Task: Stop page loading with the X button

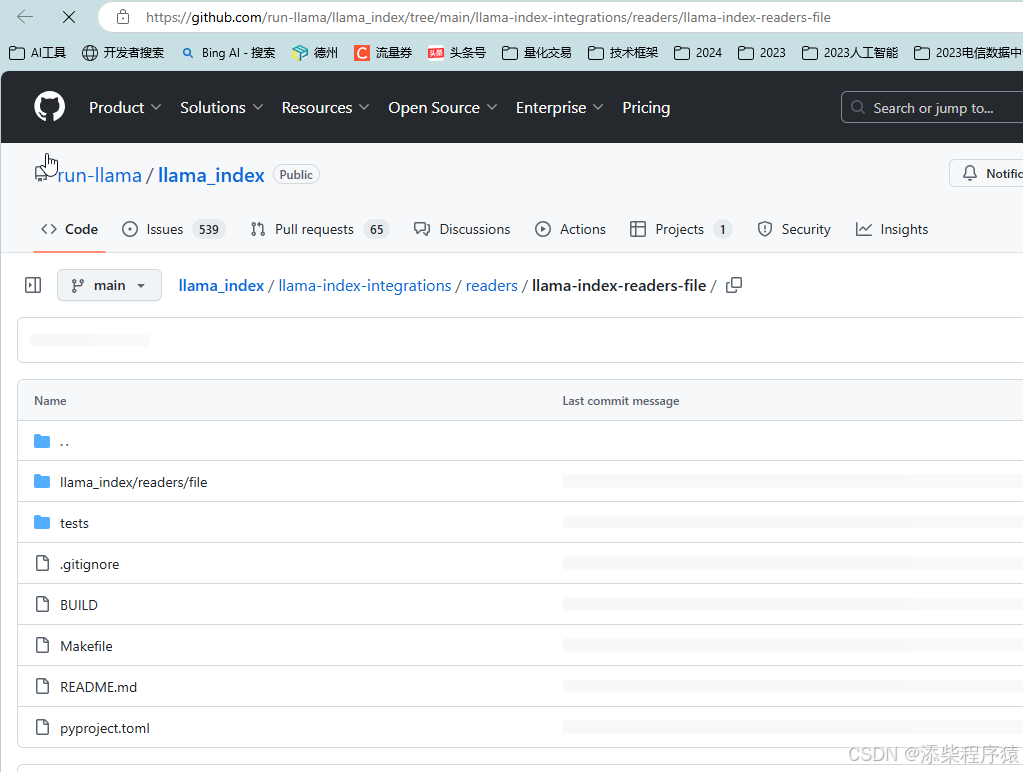Action: 69,17
